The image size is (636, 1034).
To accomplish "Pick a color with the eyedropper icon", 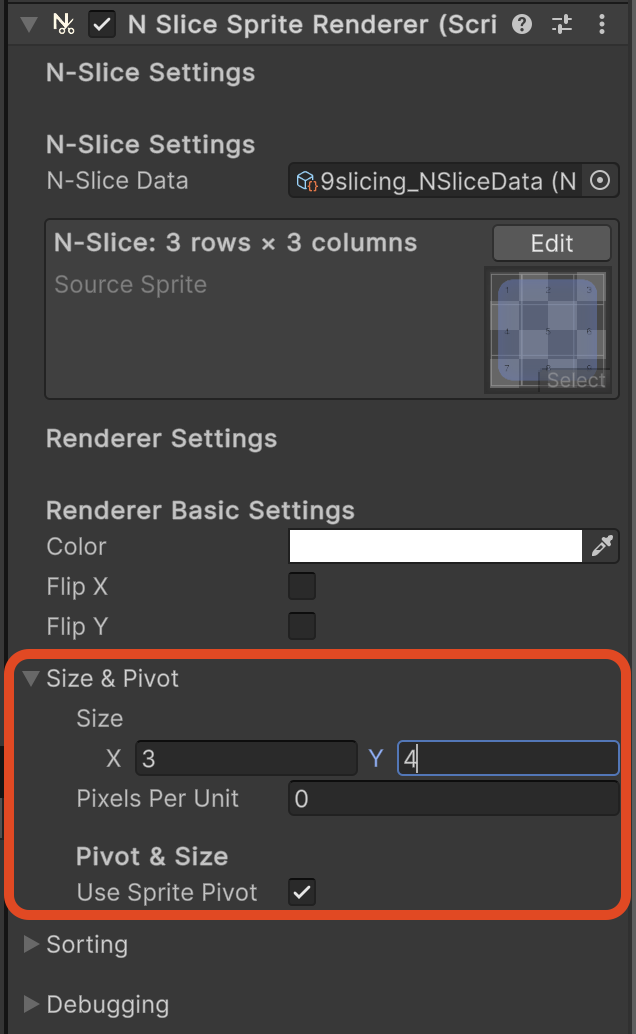I will coord(602,546).
